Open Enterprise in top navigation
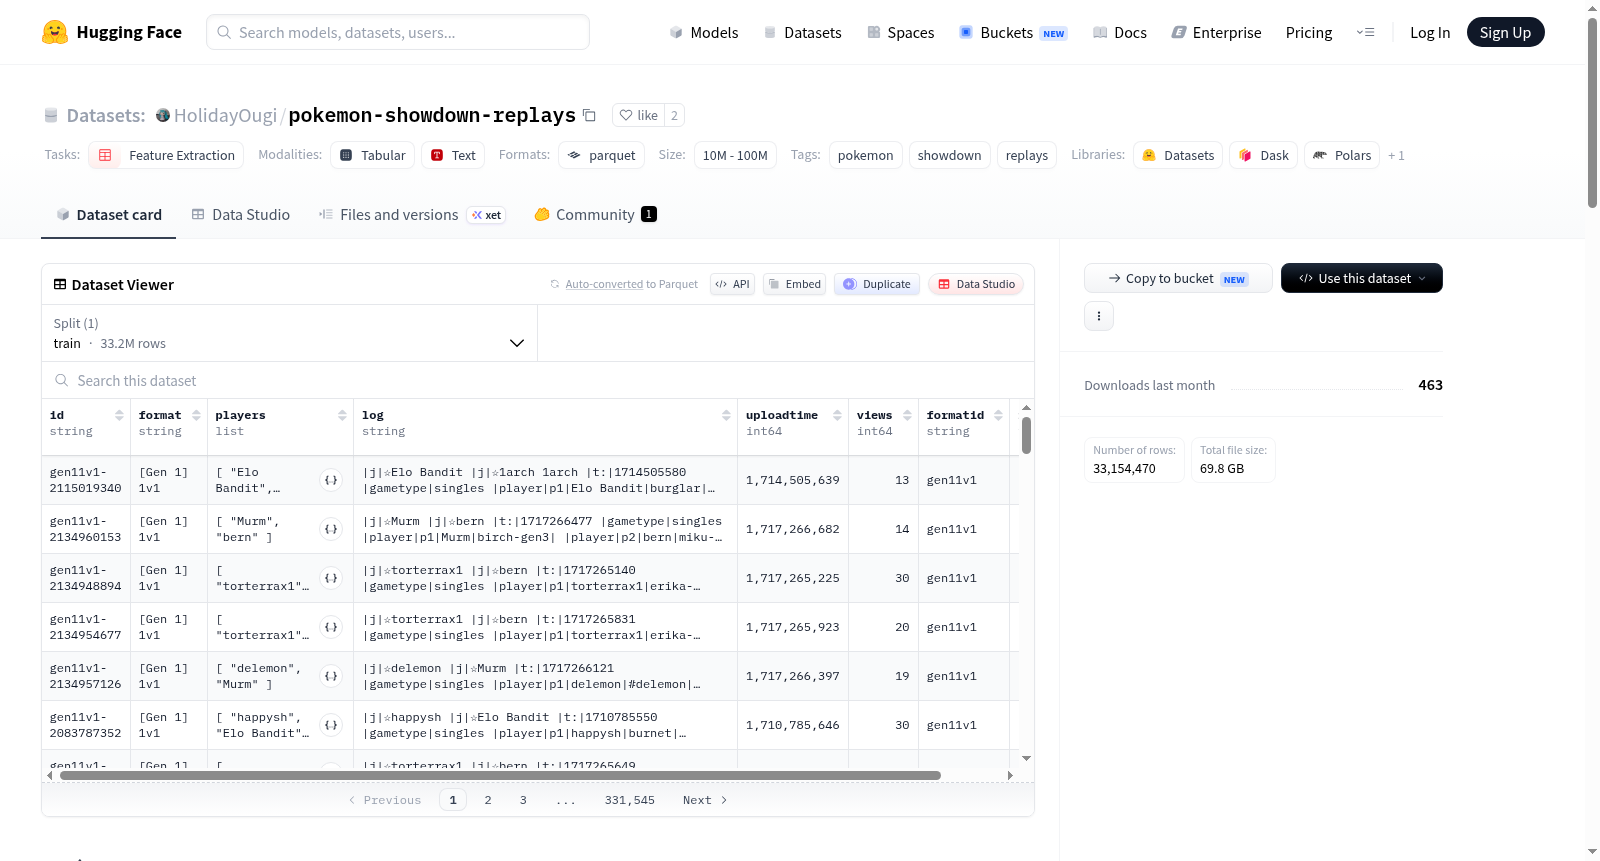The width and height of the screenshot is (1600, 861). (x=1216, y=32)
